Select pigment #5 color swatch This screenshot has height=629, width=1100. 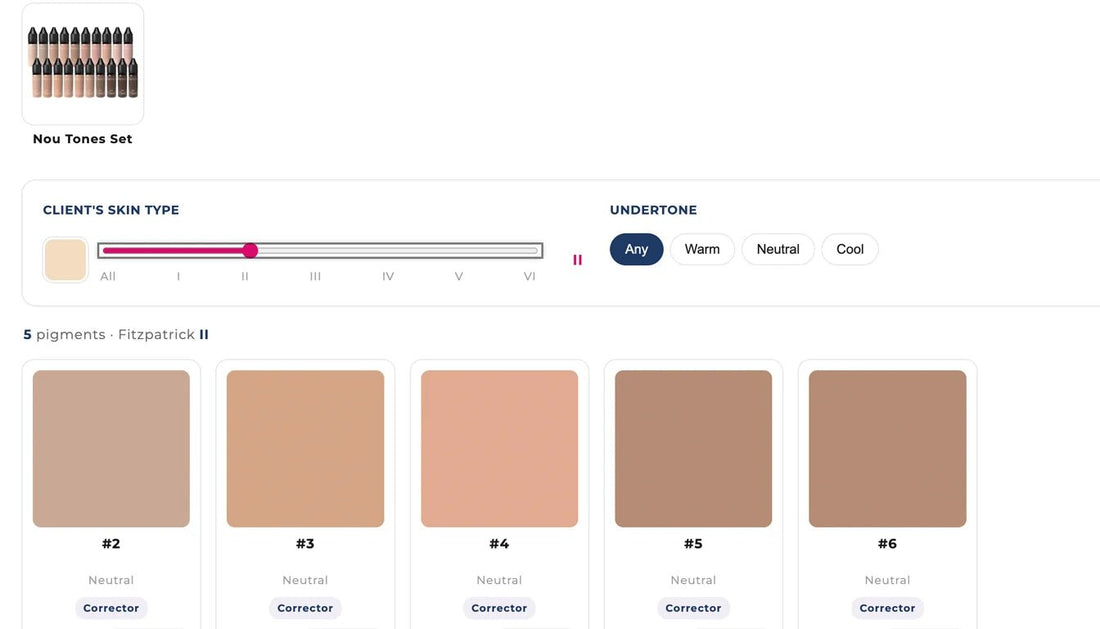click(693, 449)
